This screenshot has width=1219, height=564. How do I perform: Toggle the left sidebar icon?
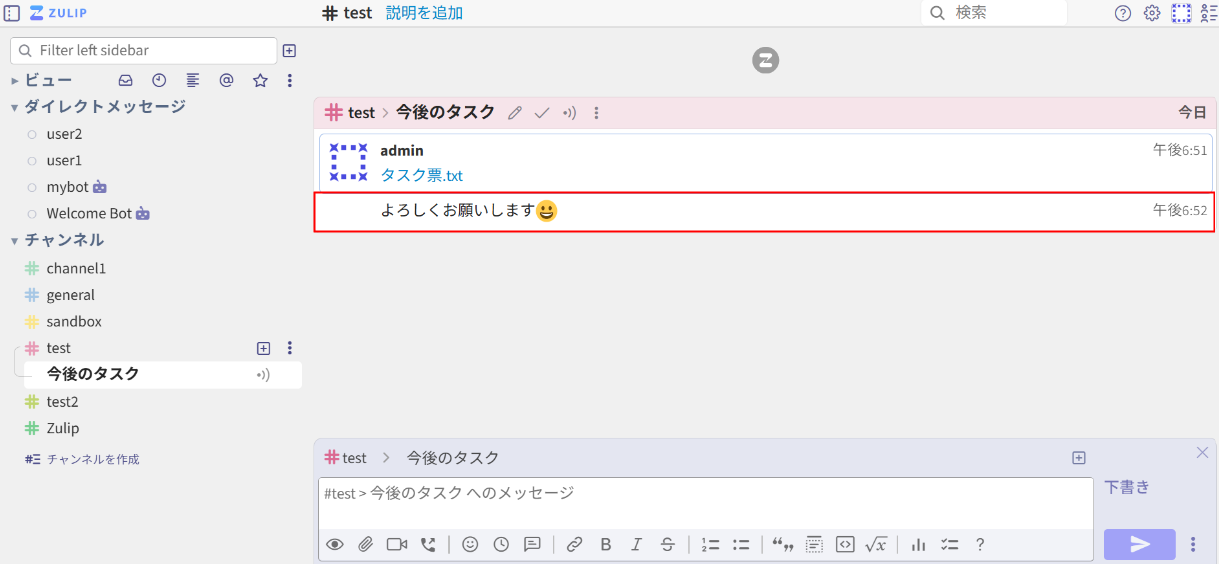[x=12, y=13]
